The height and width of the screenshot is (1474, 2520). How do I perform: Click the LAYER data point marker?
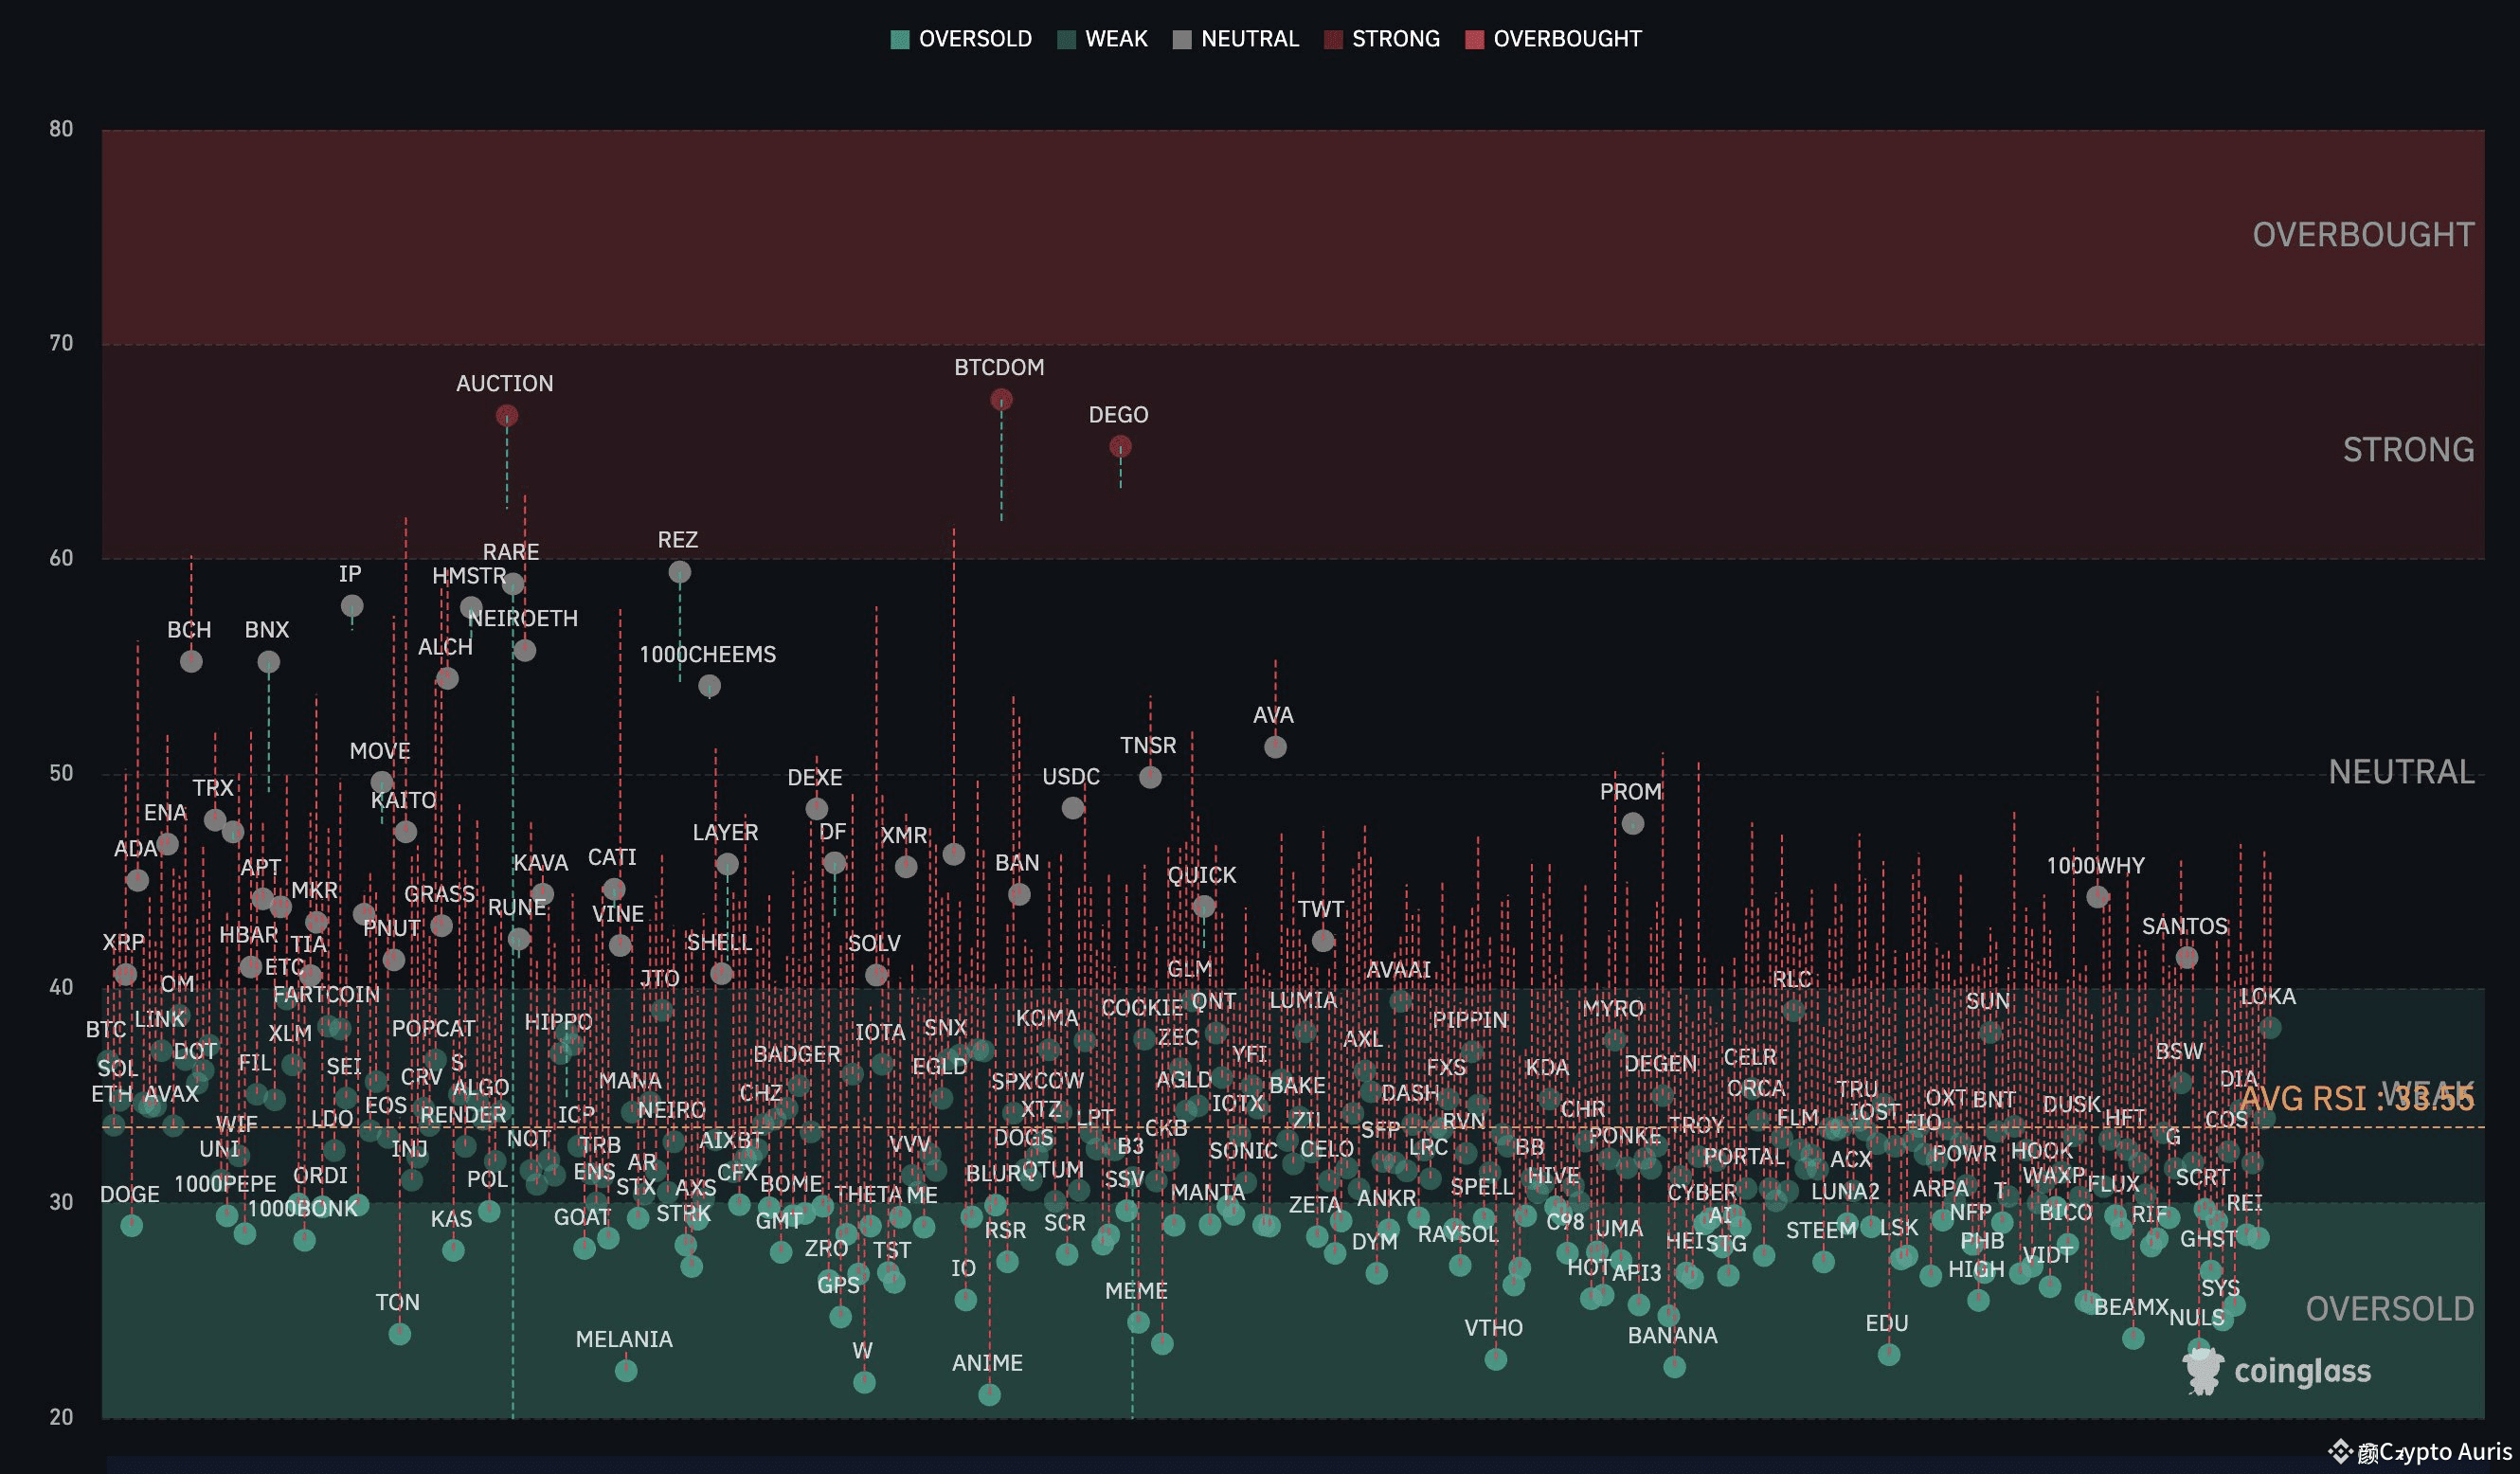[727, 864]
